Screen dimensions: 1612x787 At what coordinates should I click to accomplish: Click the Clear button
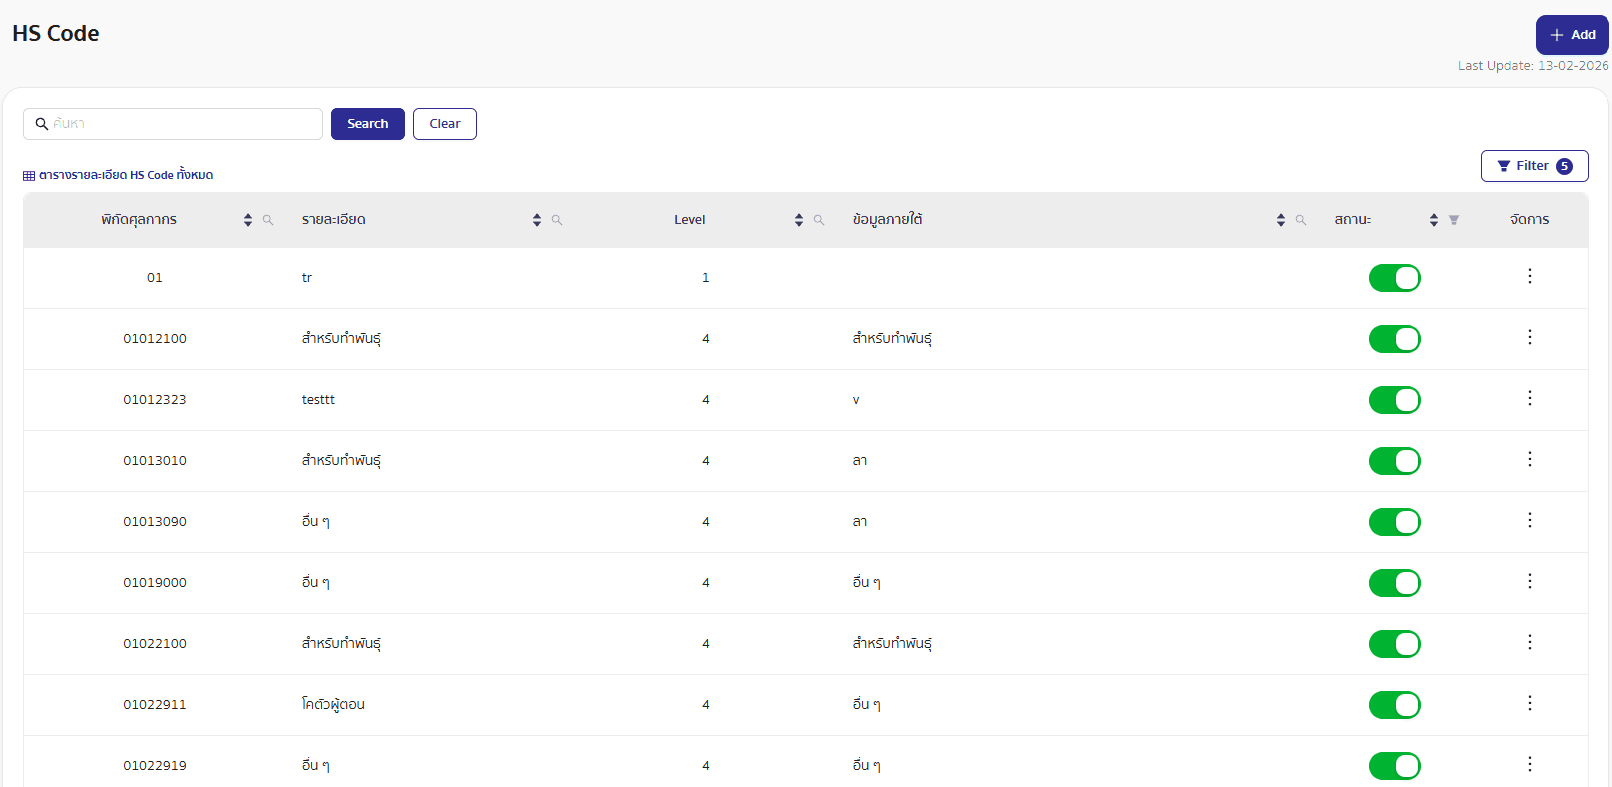click(445, 124)
